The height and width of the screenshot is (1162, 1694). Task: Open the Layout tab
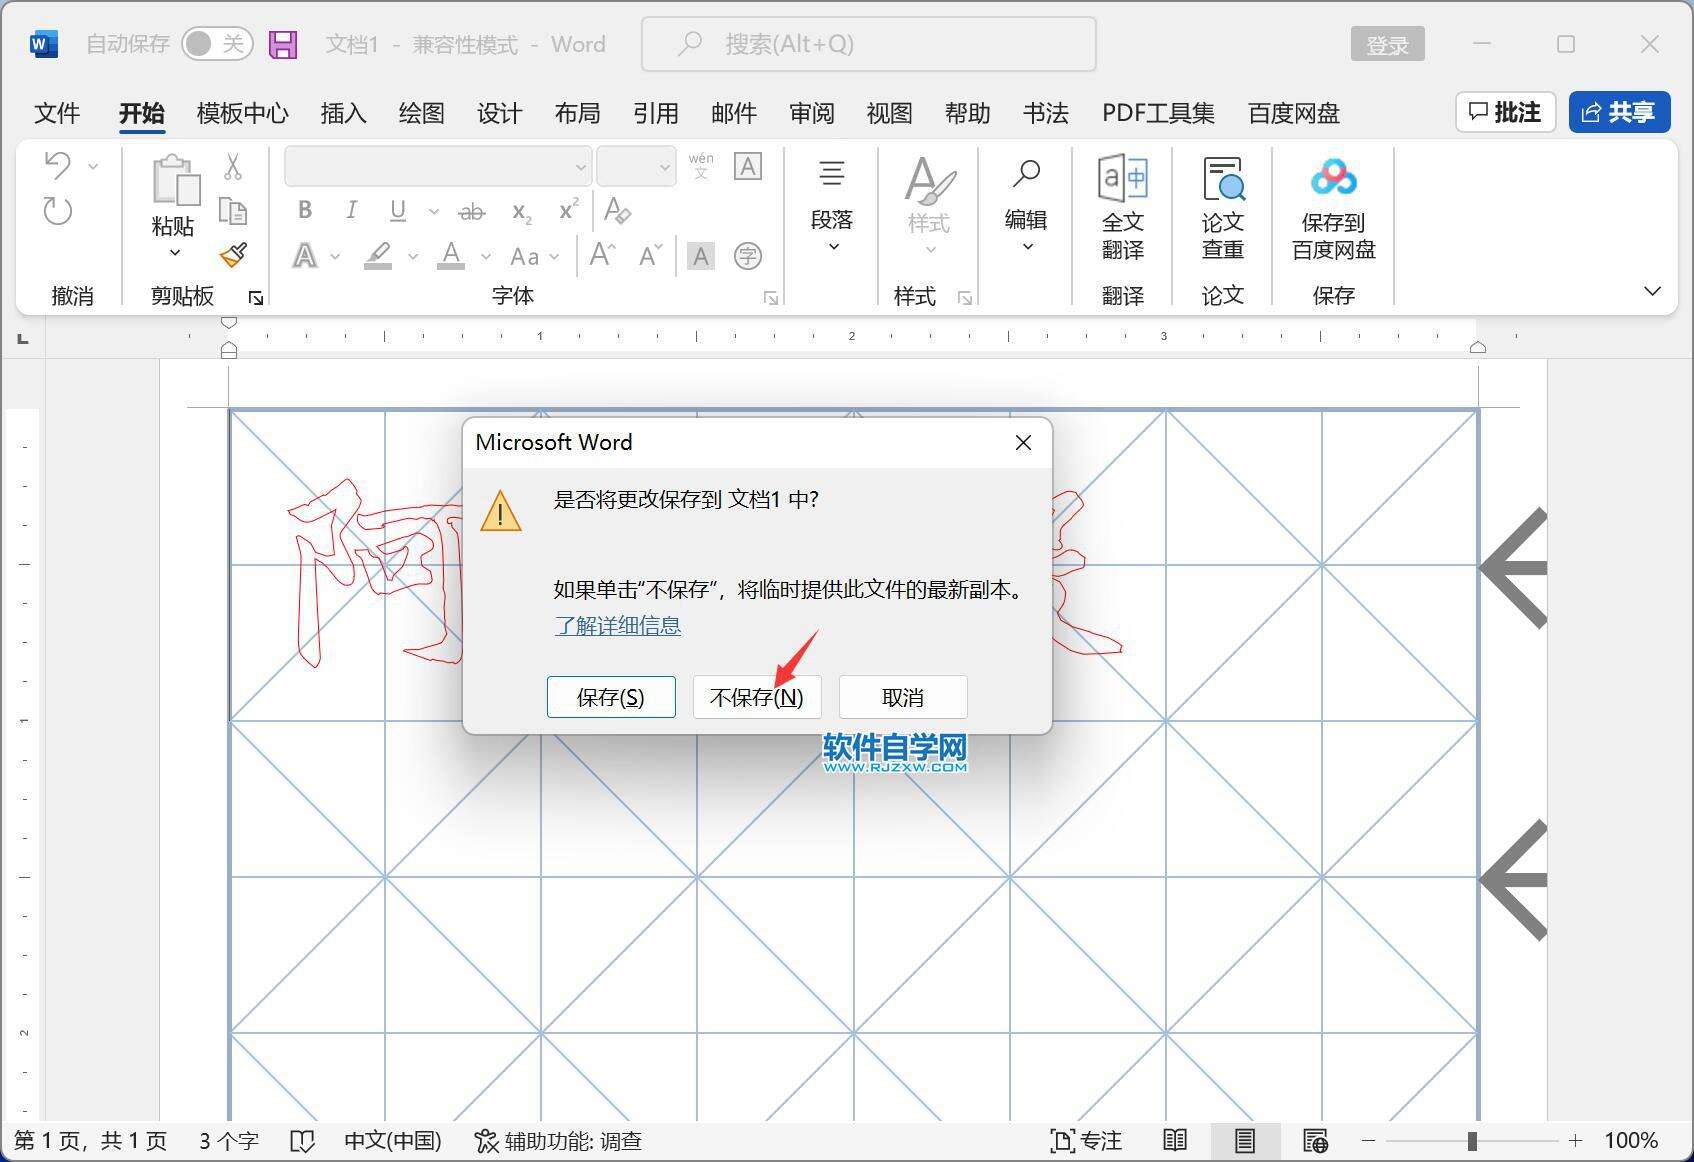click(x=577, y=113)
